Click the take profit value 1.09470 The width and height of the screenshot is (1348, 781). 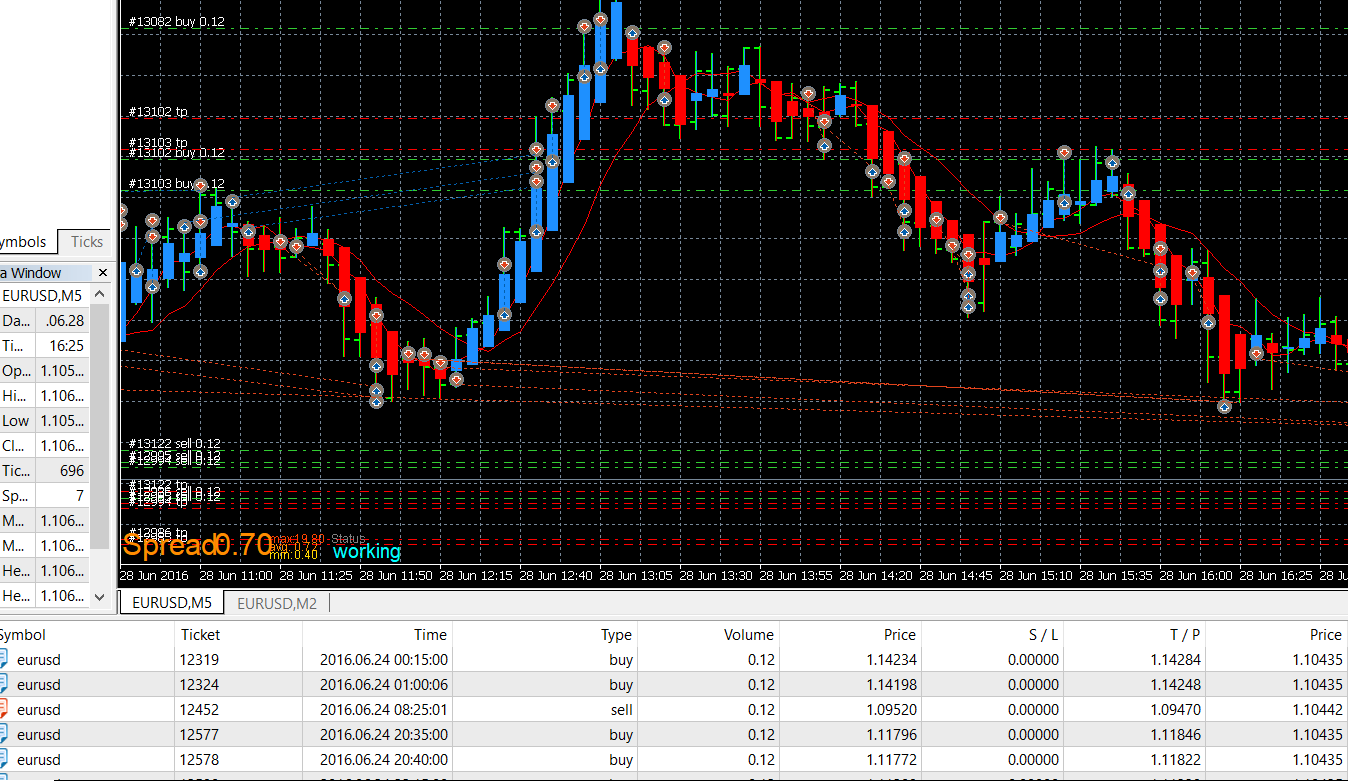tap(1177, 710)
